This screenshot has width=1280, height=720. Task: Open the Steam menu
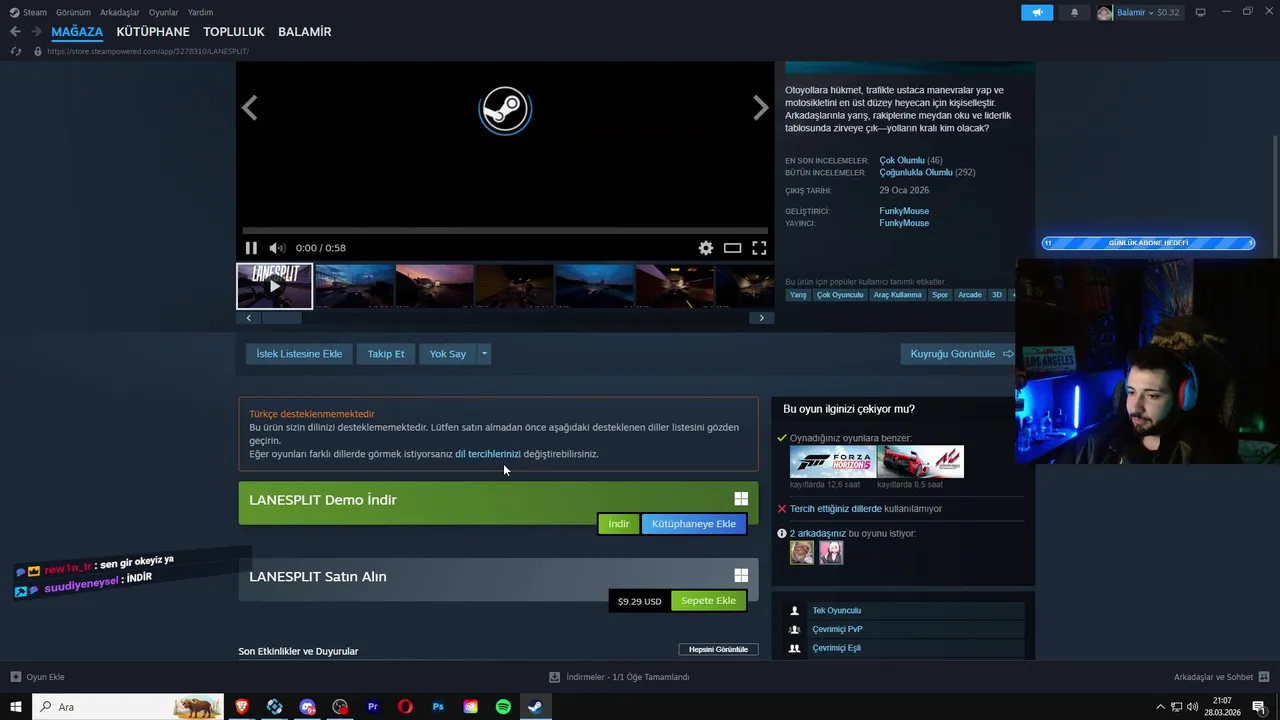tap(35, 12)
